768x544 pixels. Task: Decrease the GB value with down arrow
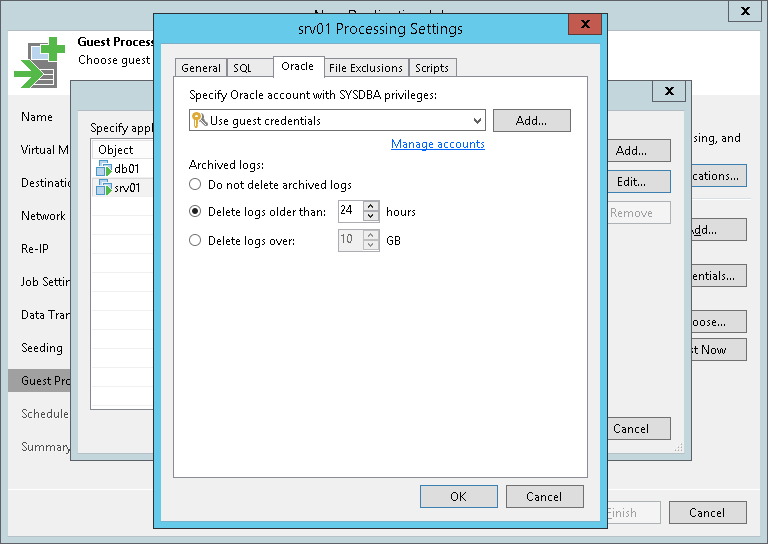click(x=371, y=245)
